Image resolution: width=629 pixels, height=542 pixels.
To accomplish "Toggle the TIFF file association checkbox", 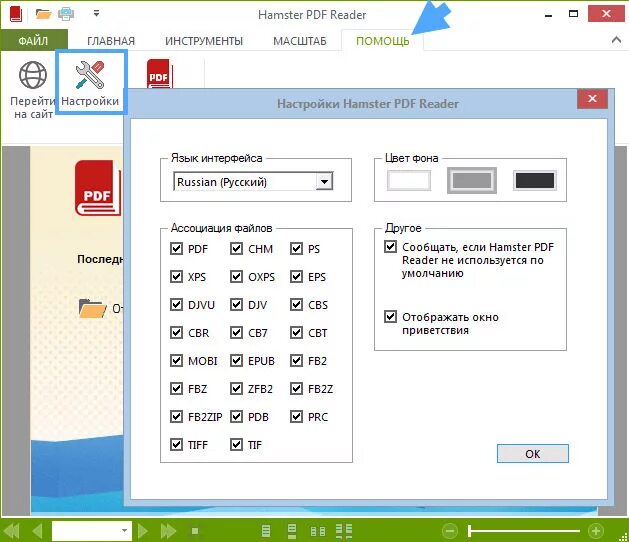I will tap(177, 445).
